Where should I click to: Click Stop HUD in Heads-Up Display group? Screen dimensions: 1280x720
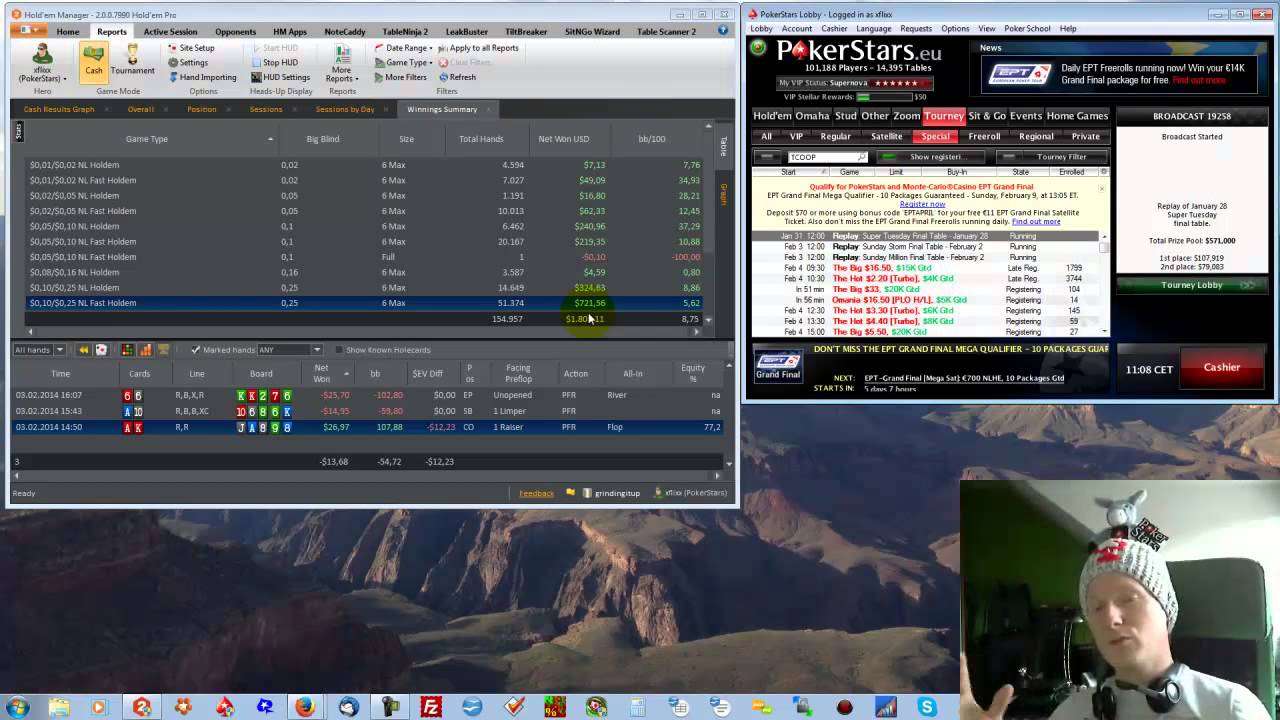[x=273, y=62]
